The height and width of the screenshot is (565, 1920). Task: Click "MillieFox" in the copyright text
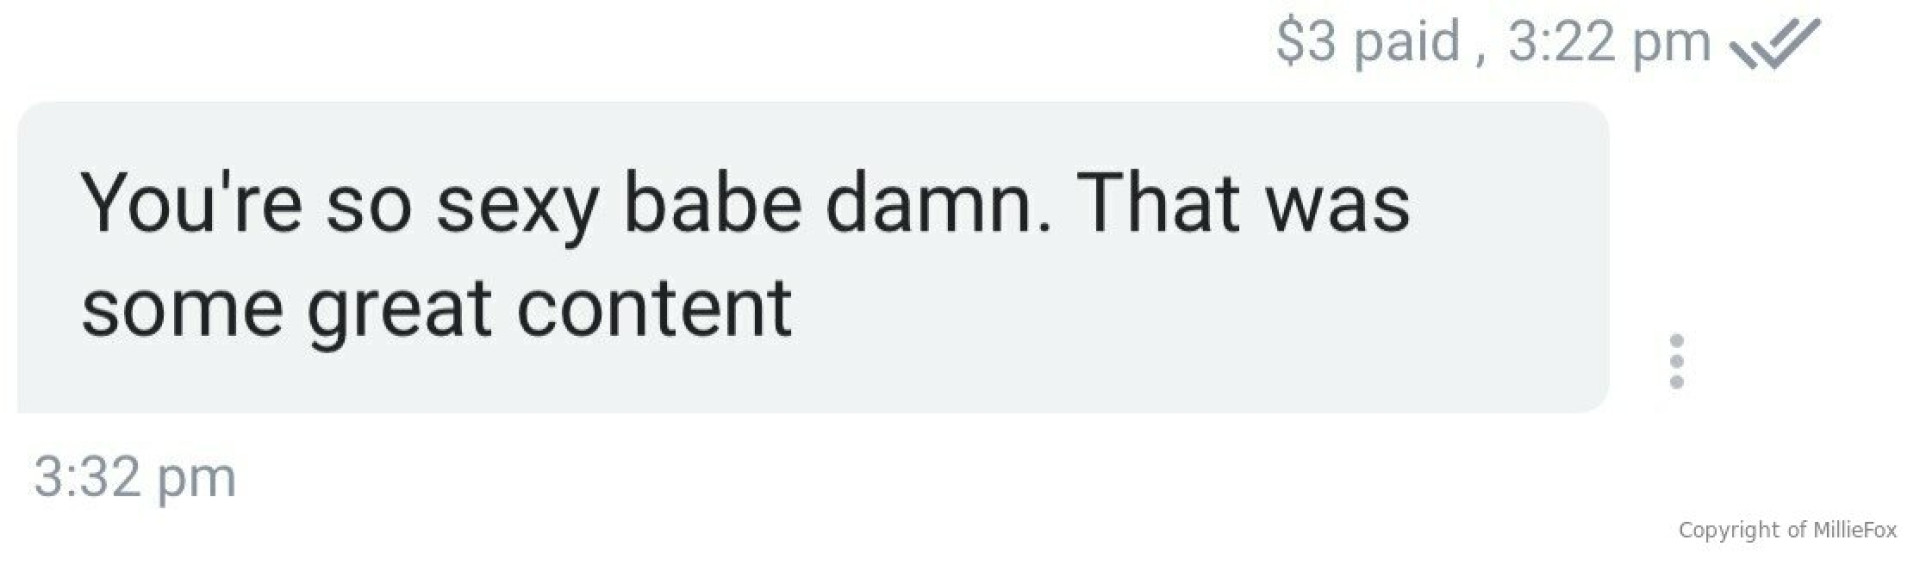pyautogui.click(x=1855, y=530)
